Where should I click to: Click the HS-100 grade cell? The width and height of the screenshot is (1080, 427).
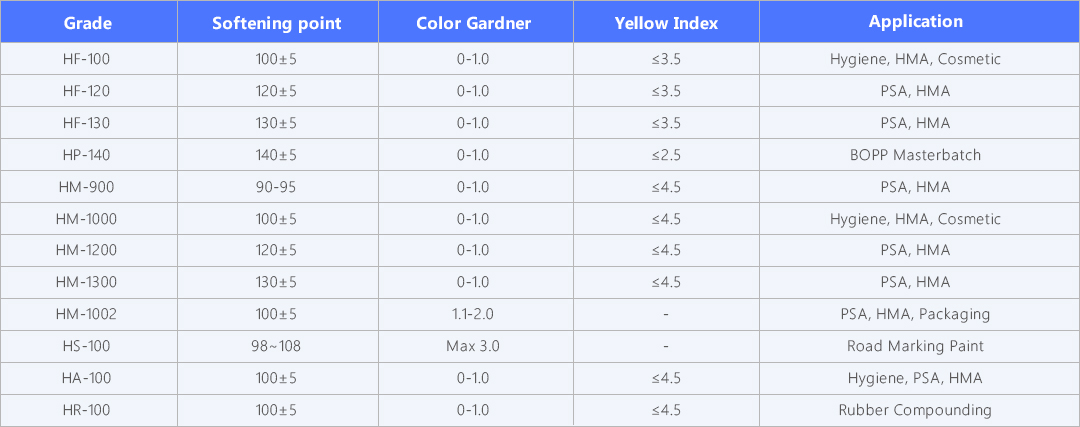[x=86, y=346]
